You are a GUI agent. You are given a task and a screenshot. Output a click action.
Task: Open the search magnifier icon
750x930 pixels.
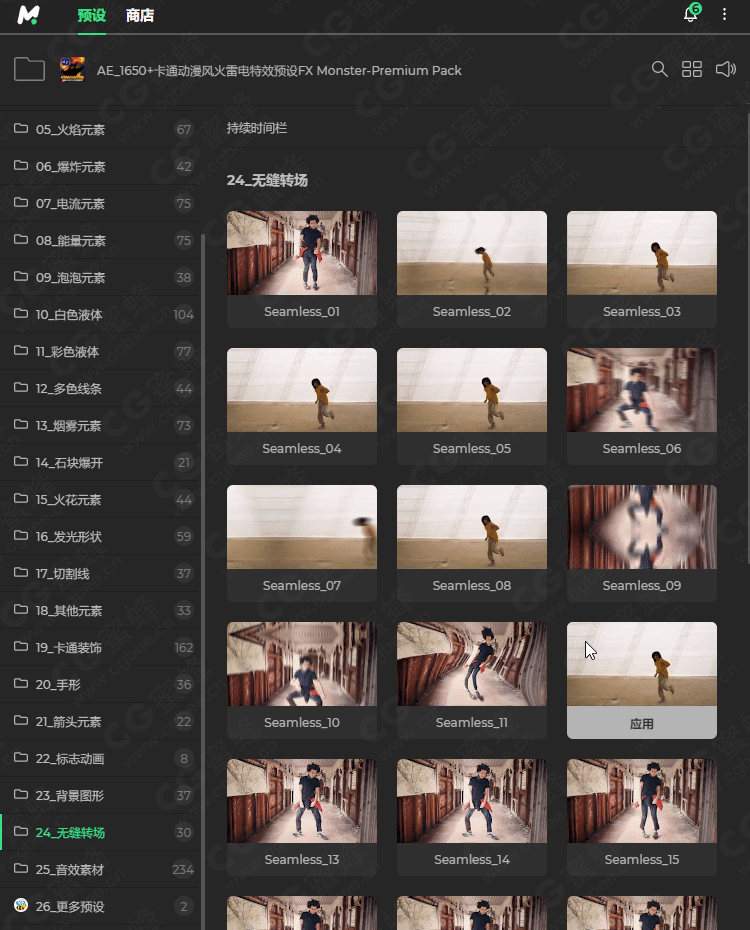point(659,69)
